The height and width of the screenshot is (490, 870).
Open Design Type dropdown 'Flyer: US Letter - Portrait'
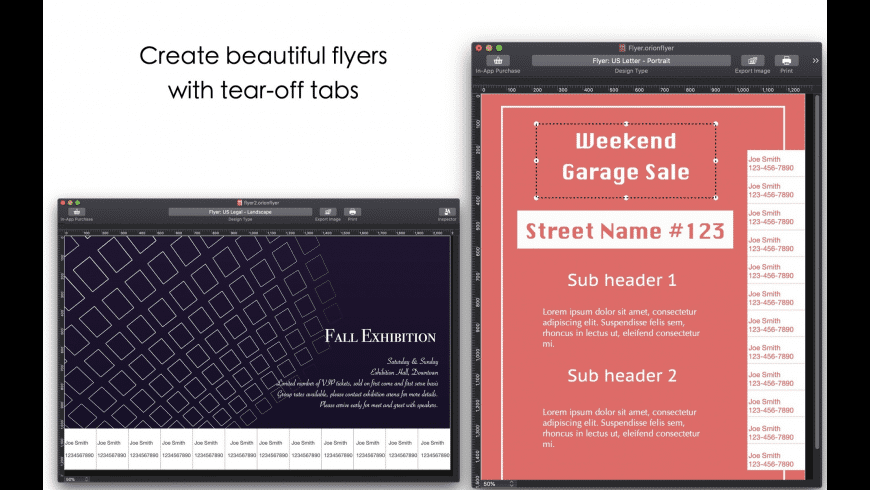pos(631,60)
